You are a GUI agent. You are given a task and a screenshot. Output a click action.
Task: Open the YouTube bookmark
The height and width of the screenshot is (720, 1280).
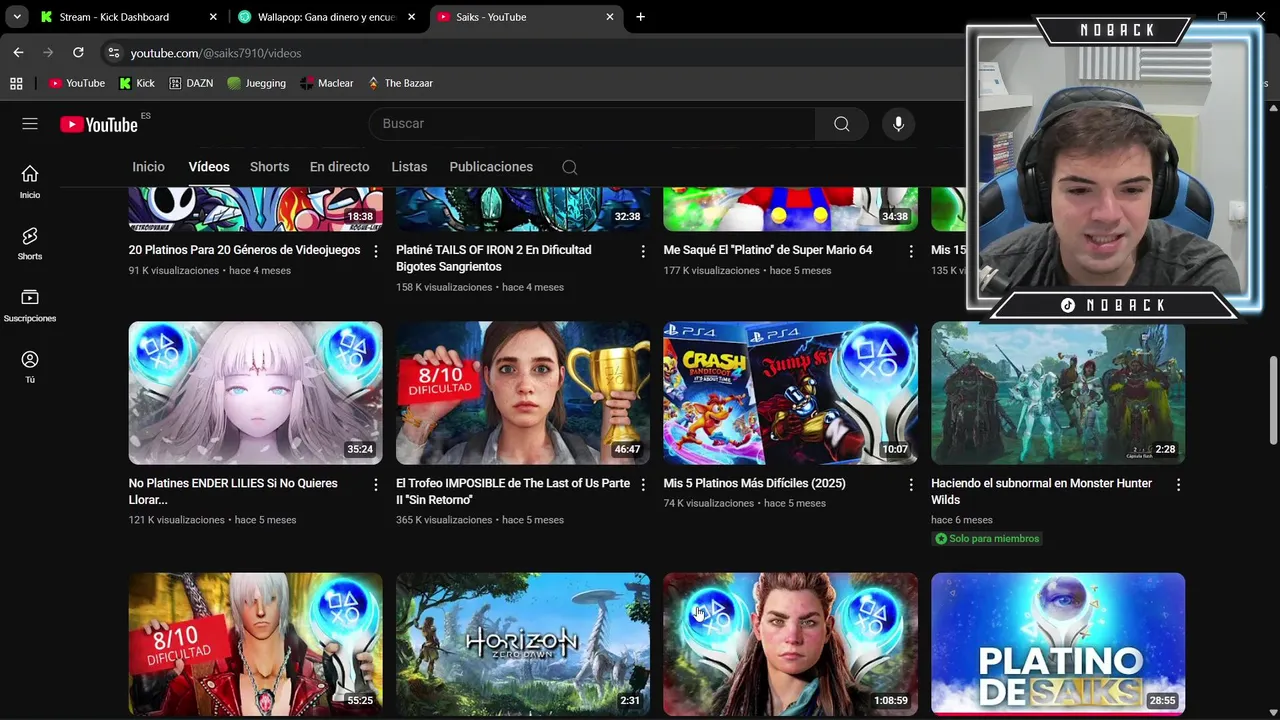pyautogui.click(x=77, y=83)
